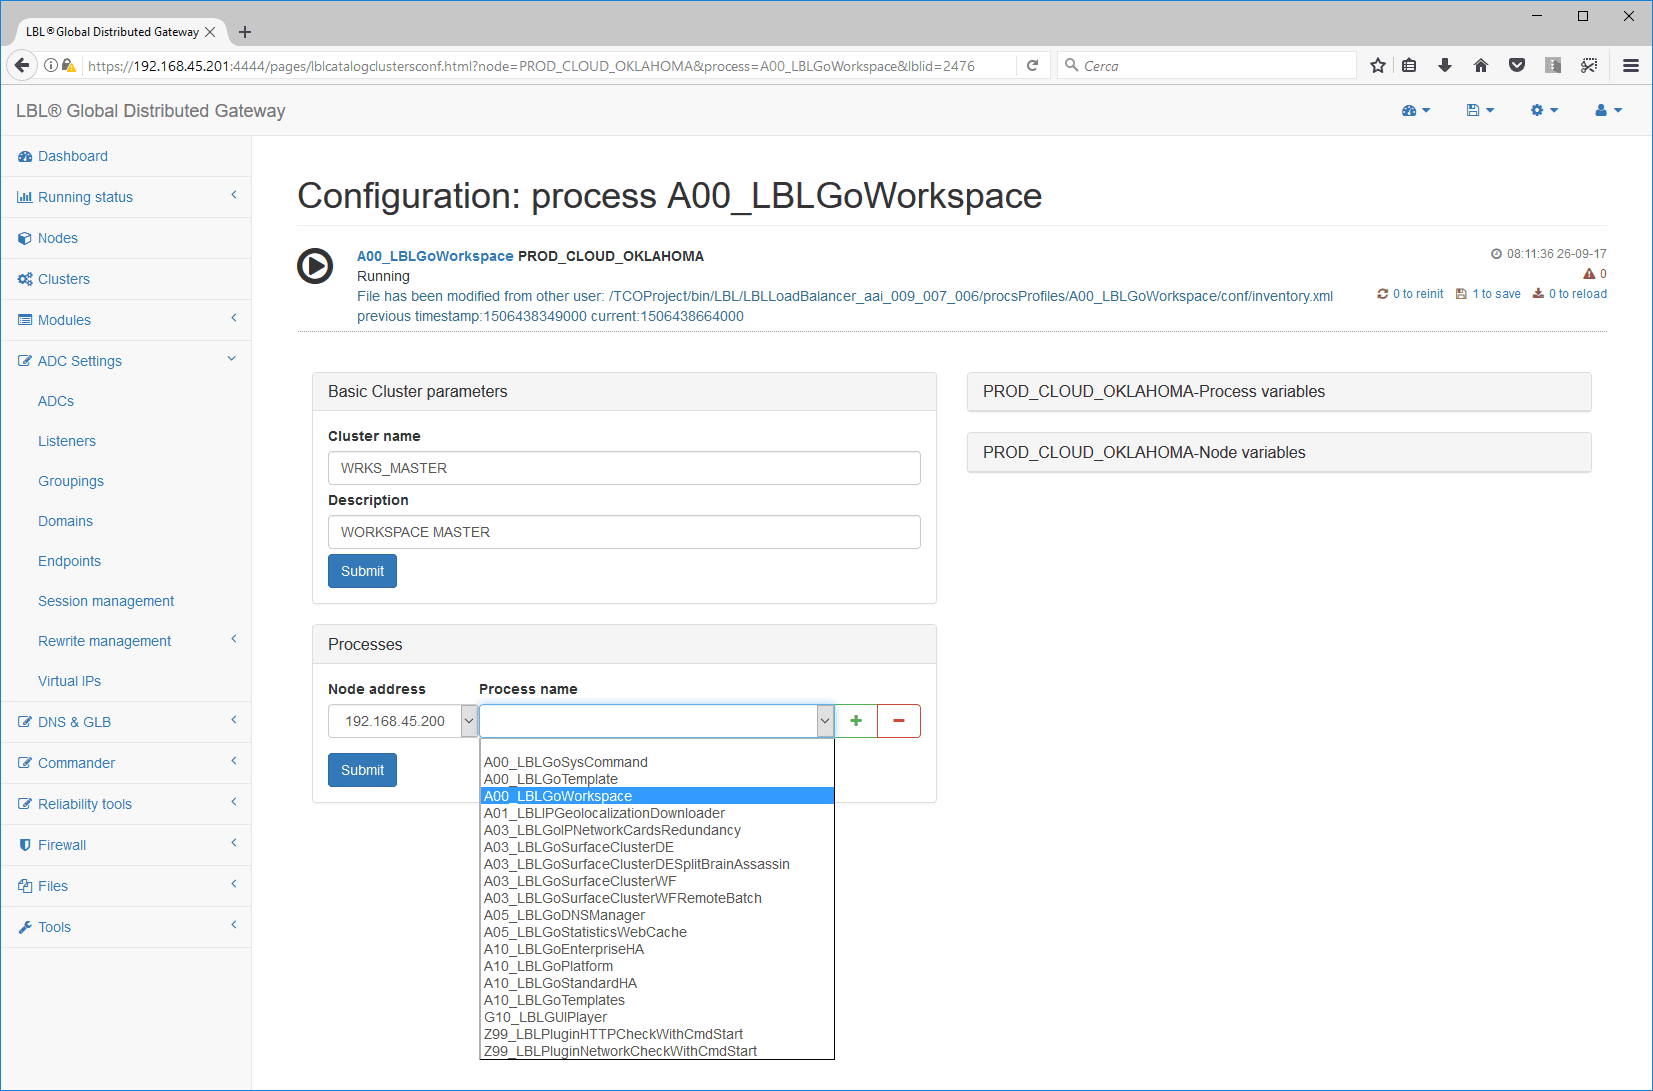Click the A00_LBLGoWorkspace process link

coord(435,256)
